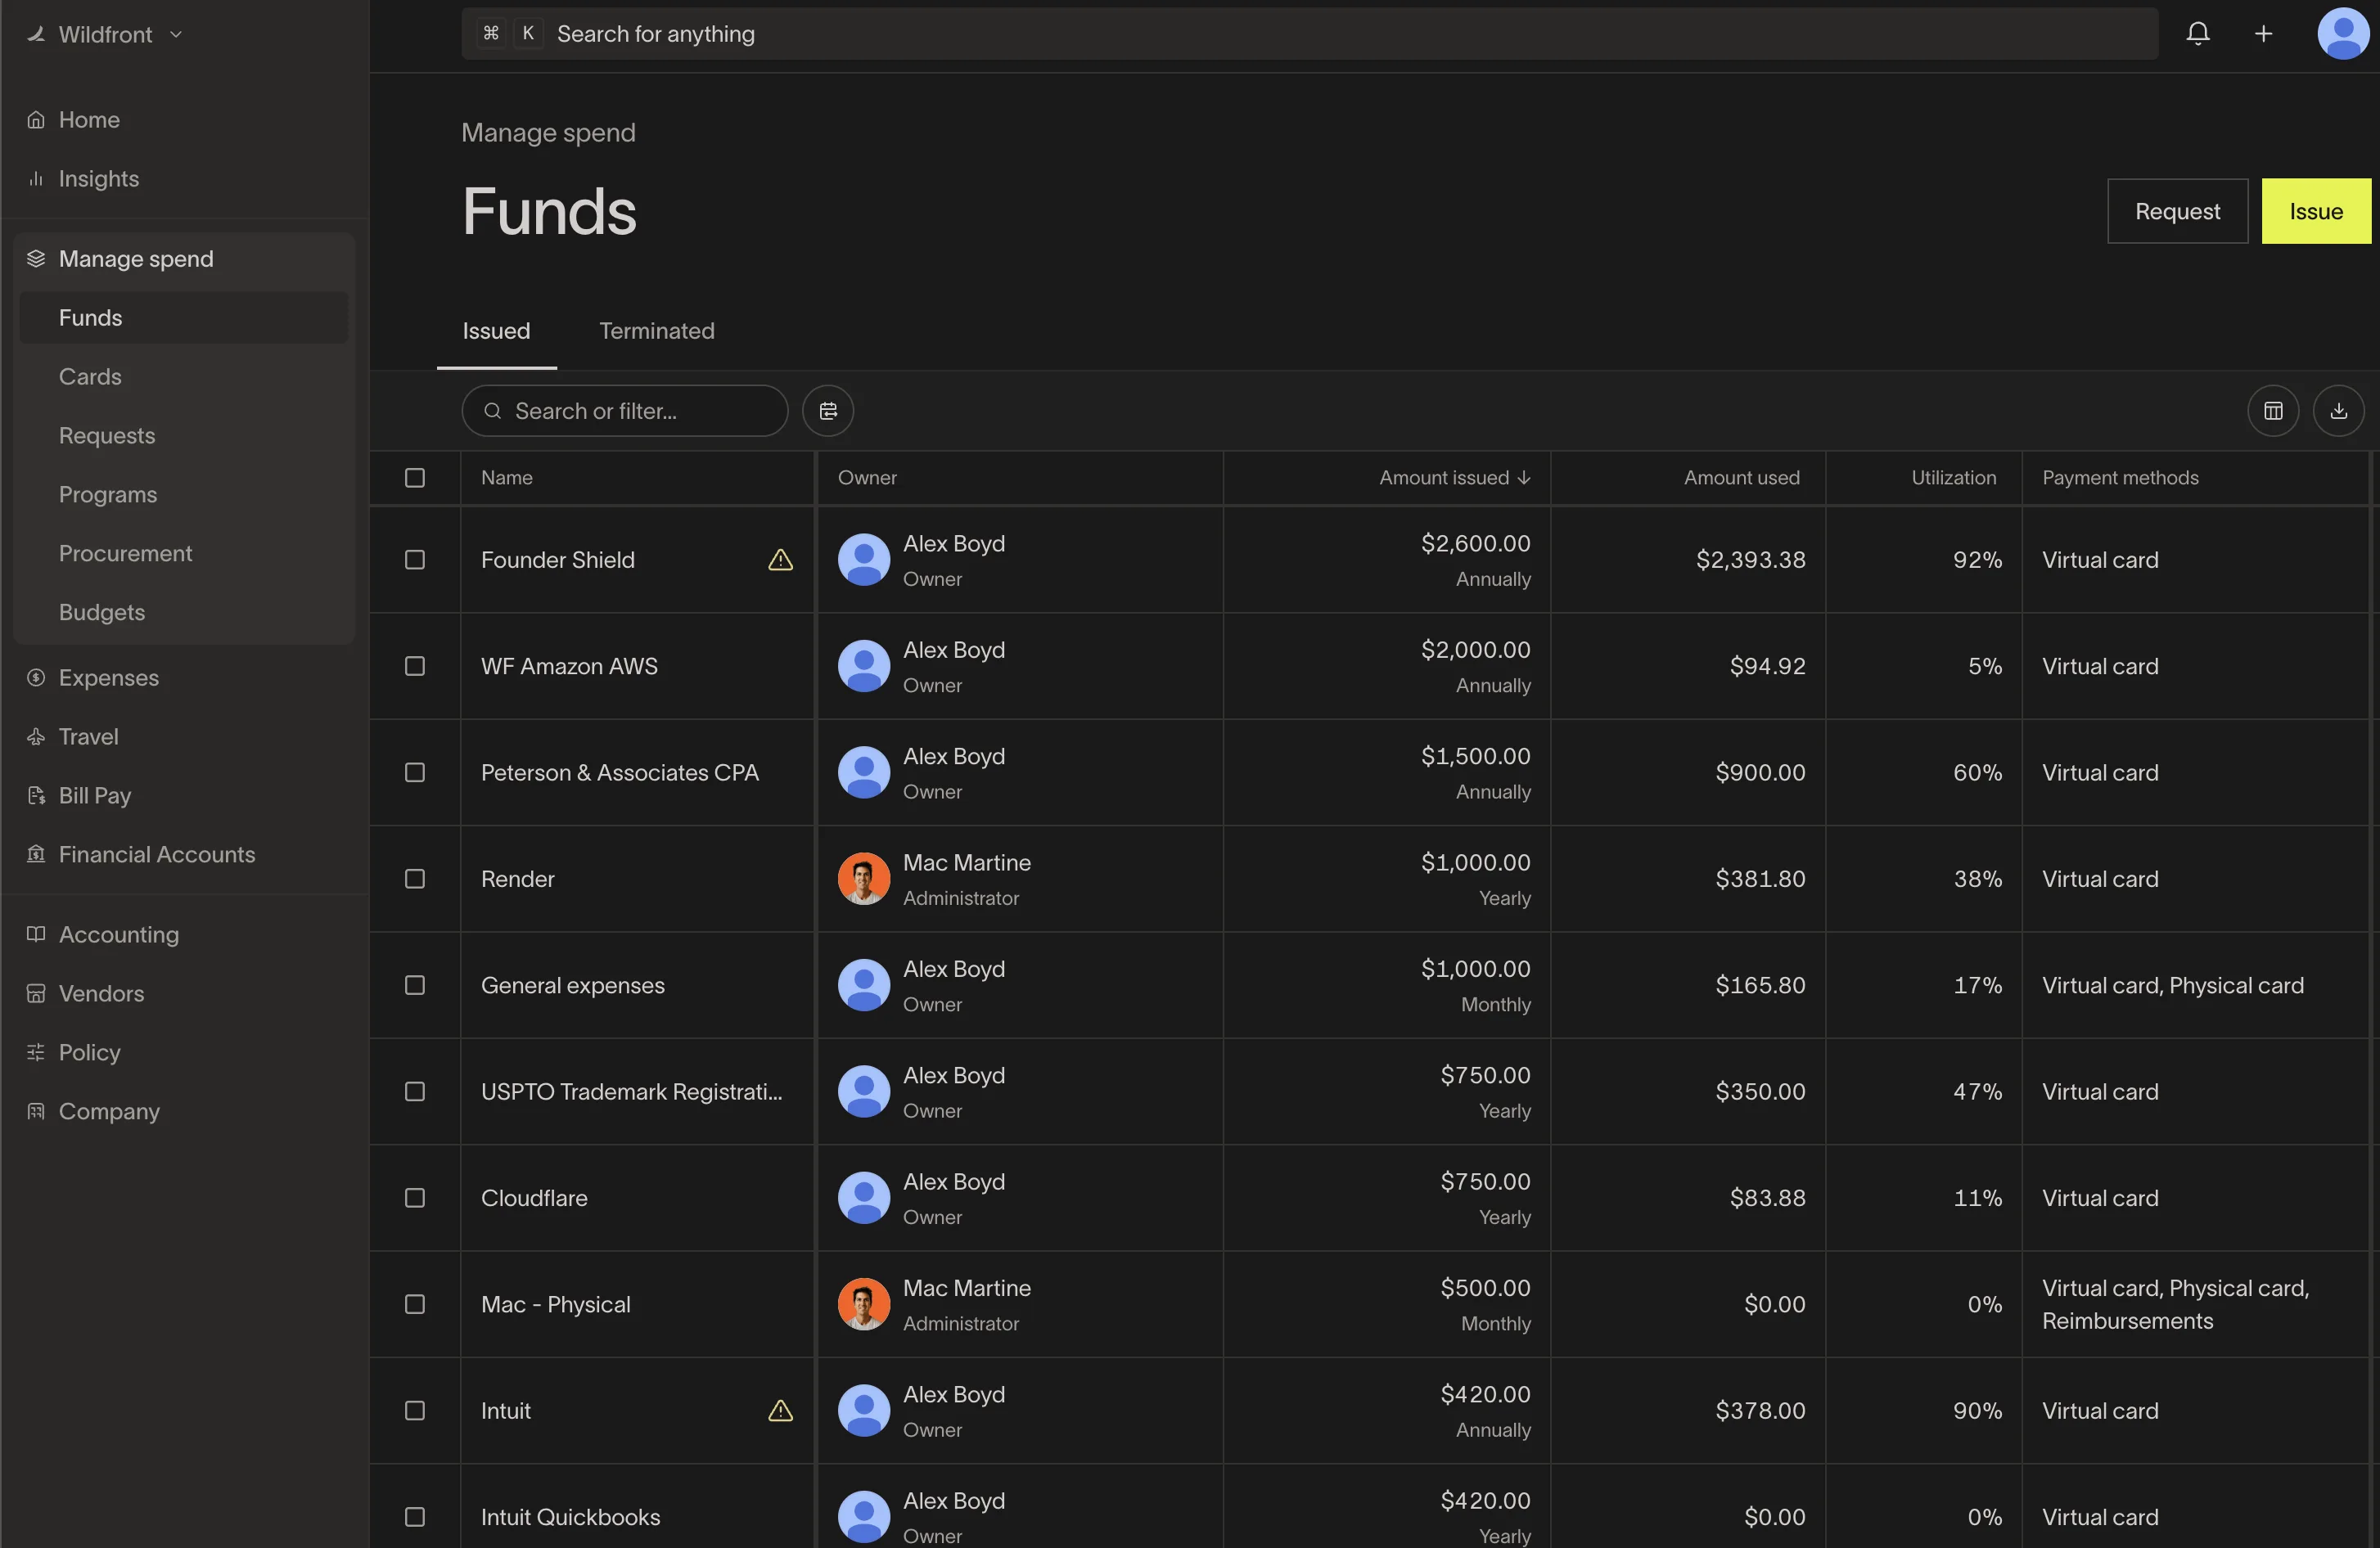Open the column visibility settings icon
Image resolution: width=2380 pixels, height=1548 pixels.
pos(2274,410)
